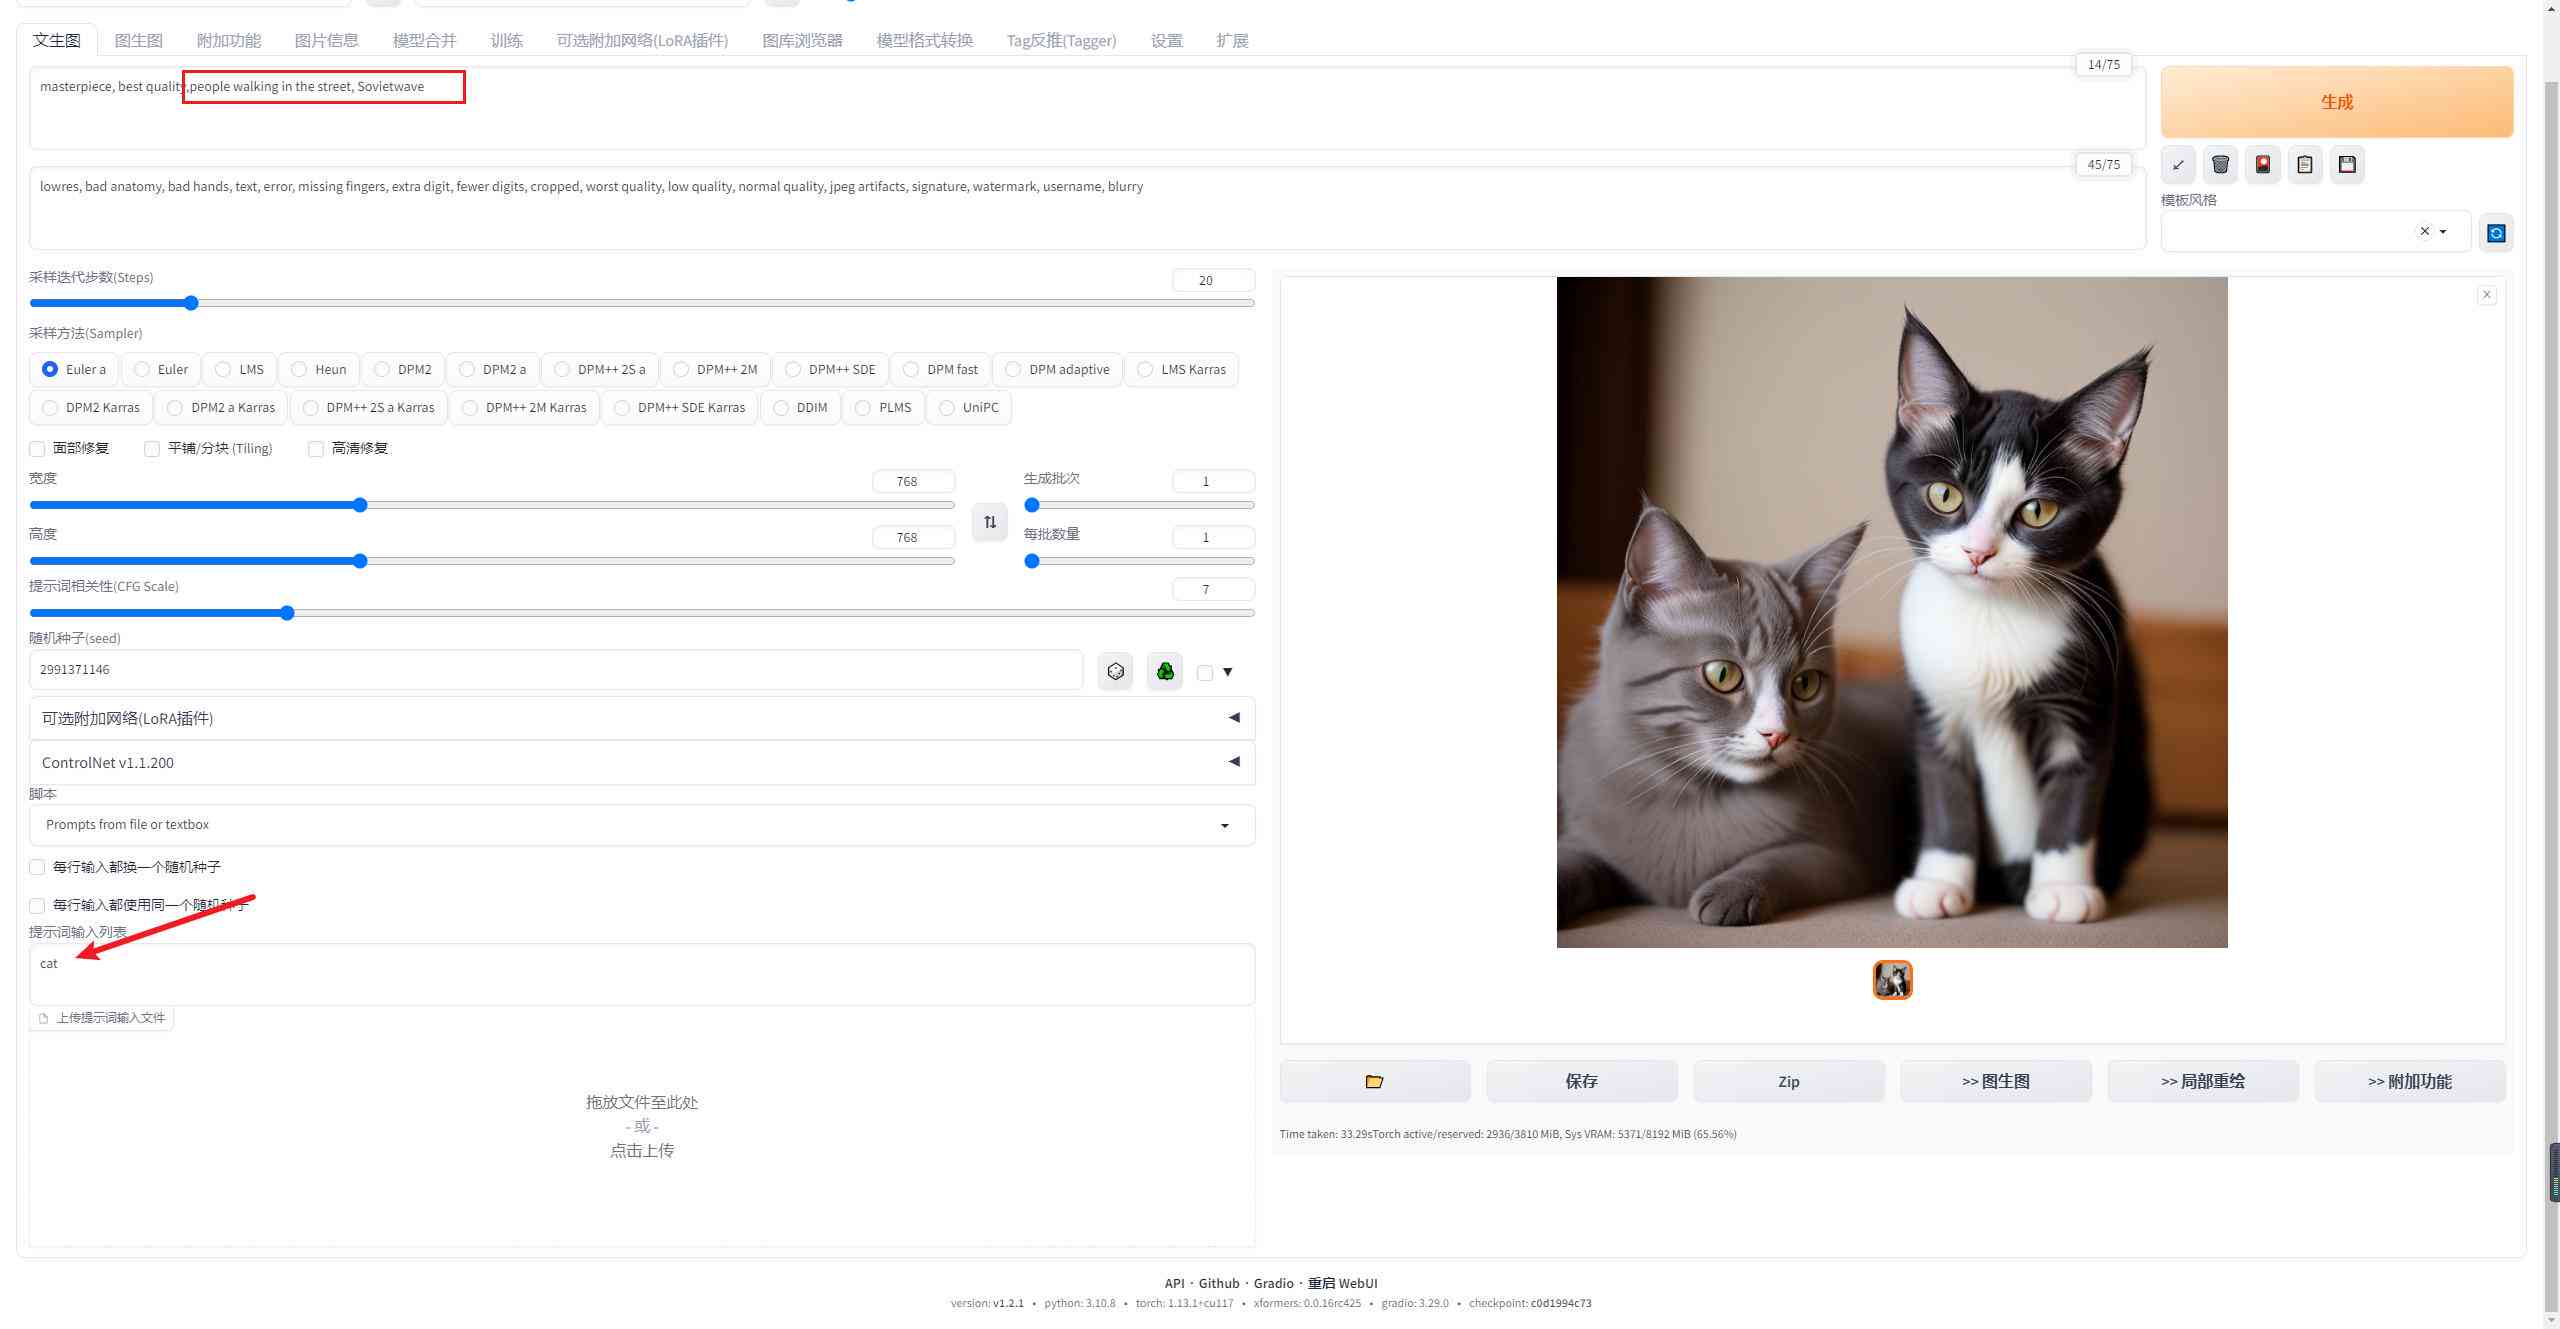Clear the template style selection with X
2560x1329 pixels.
pos(2424,231)
